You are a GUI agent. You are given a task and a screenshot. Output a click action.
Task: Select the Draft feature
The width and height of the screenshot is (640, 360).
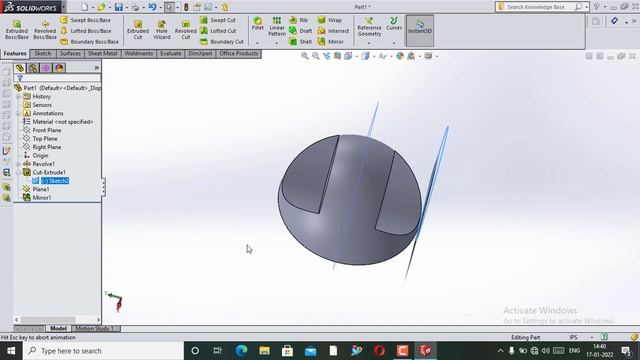click(x=300, y=31)
